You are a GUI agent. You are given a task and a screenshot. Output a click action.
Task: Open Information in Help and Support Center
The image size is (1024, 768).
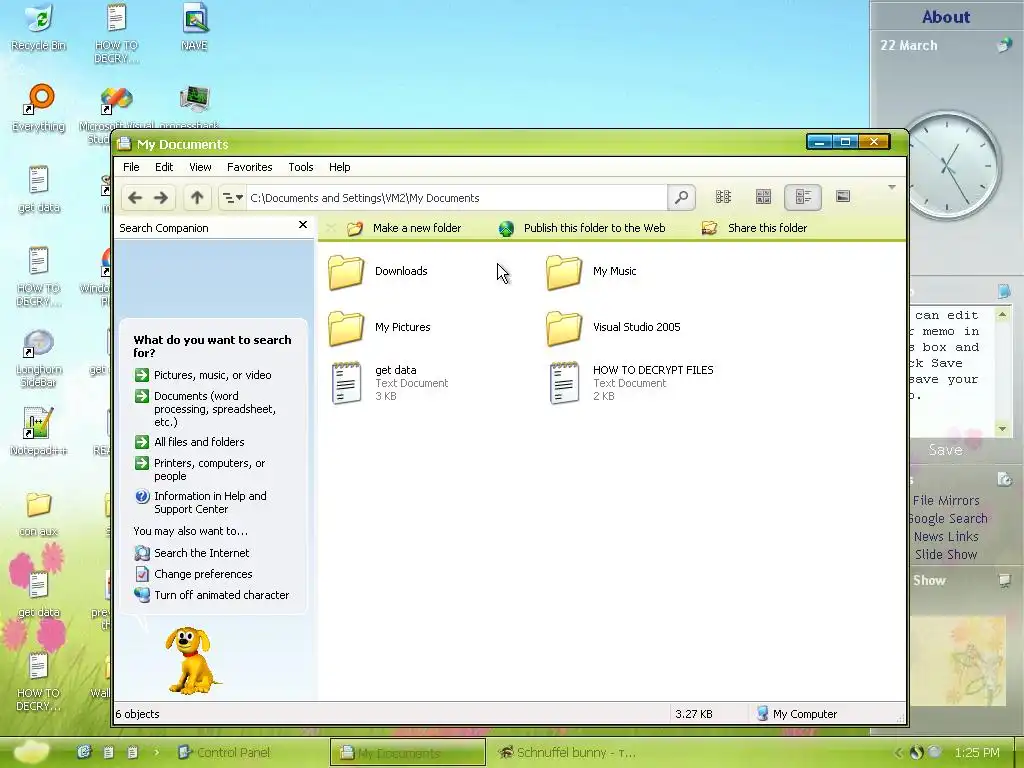[x=200, y=502]
